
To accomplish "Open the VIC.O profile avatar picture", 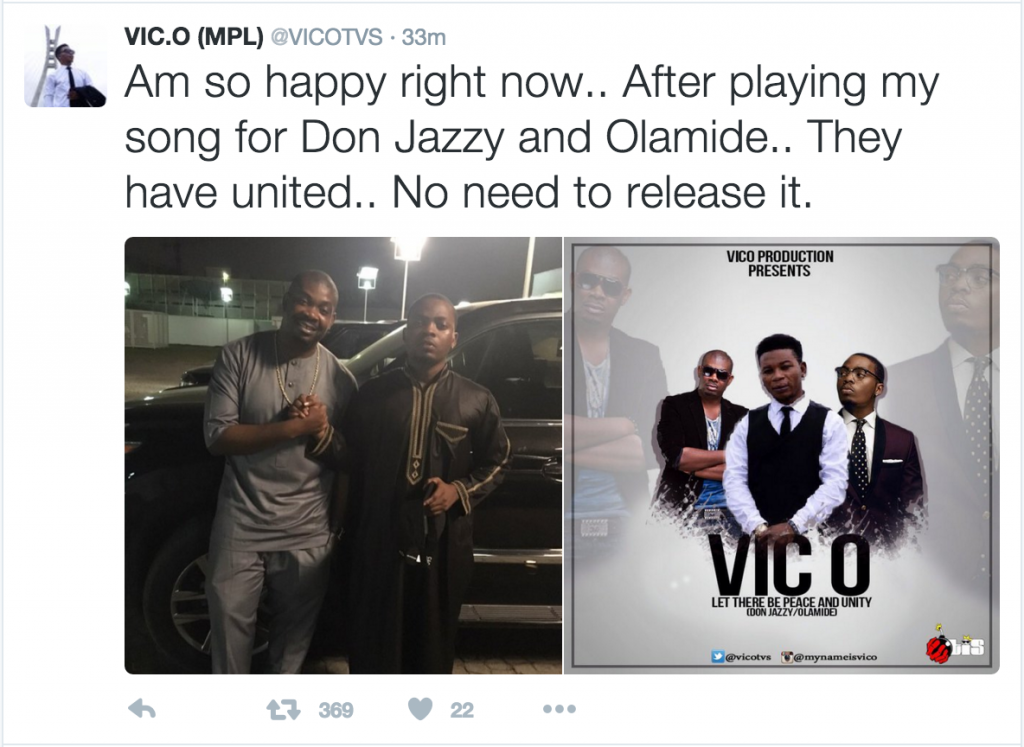I will click(65, 66).
